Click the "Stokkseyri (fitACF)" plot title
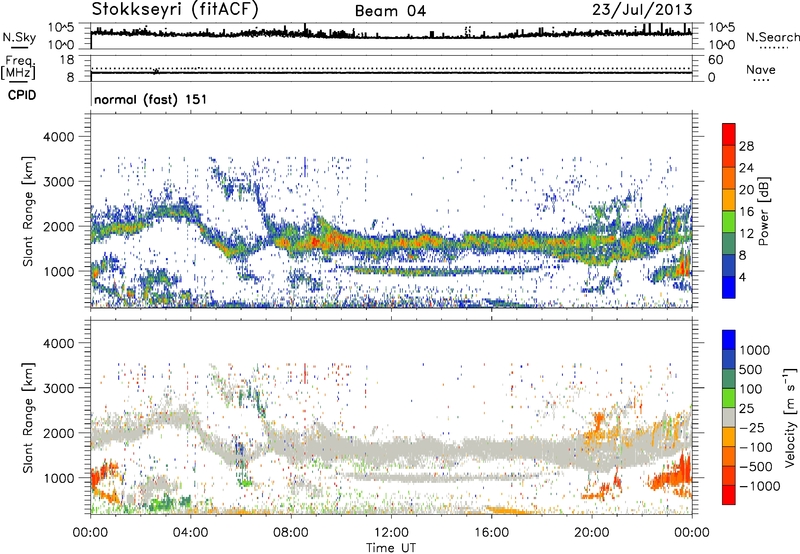Screen dimensions: 800x554 [x=175, y=9]
